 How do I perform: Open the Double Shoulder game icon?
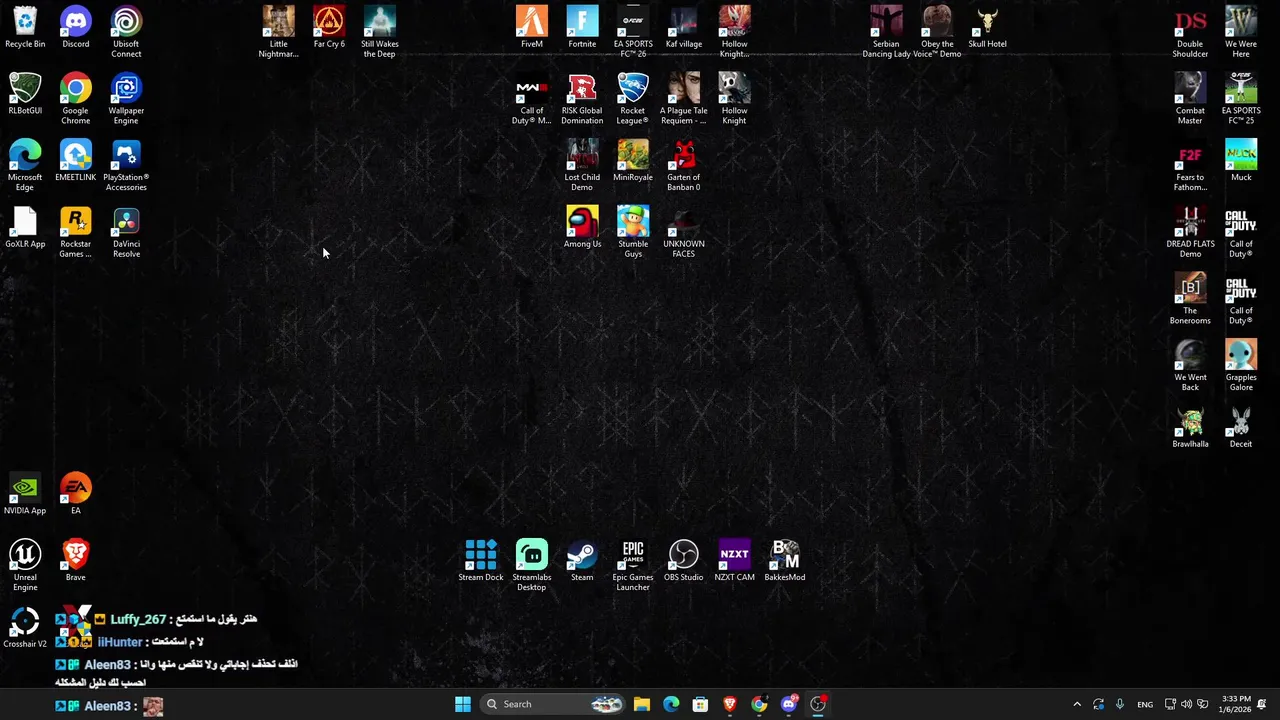[1190, 32]
